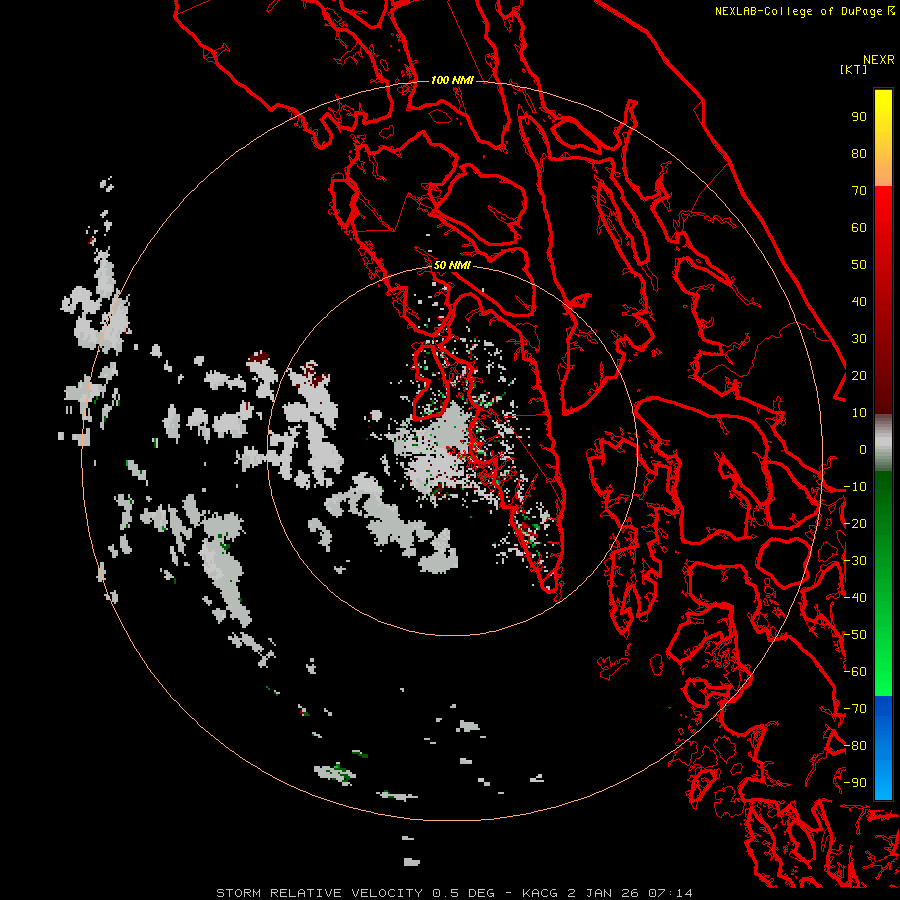Click the -30 value on velocity scale
Screen dimensions: 900x900
coord(855,561)
